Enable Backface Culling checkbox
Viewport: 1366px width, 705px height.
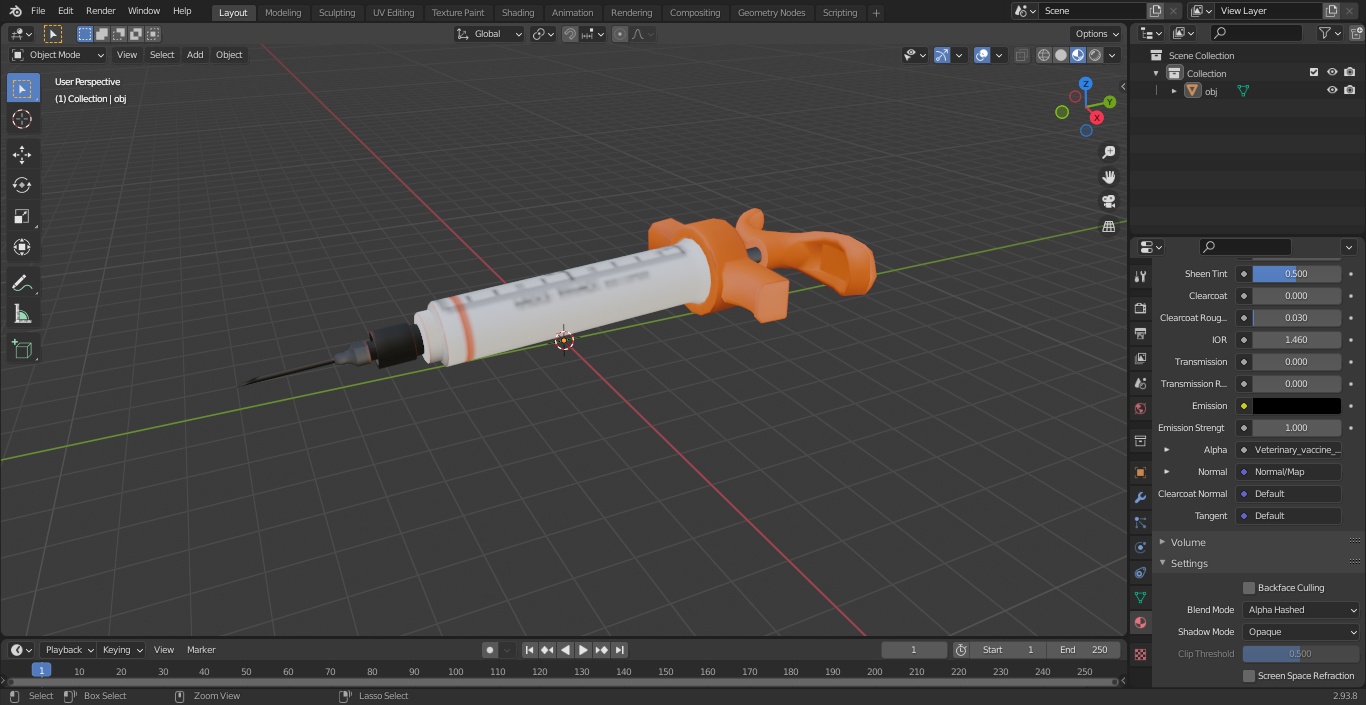[x=1249, y=588]
